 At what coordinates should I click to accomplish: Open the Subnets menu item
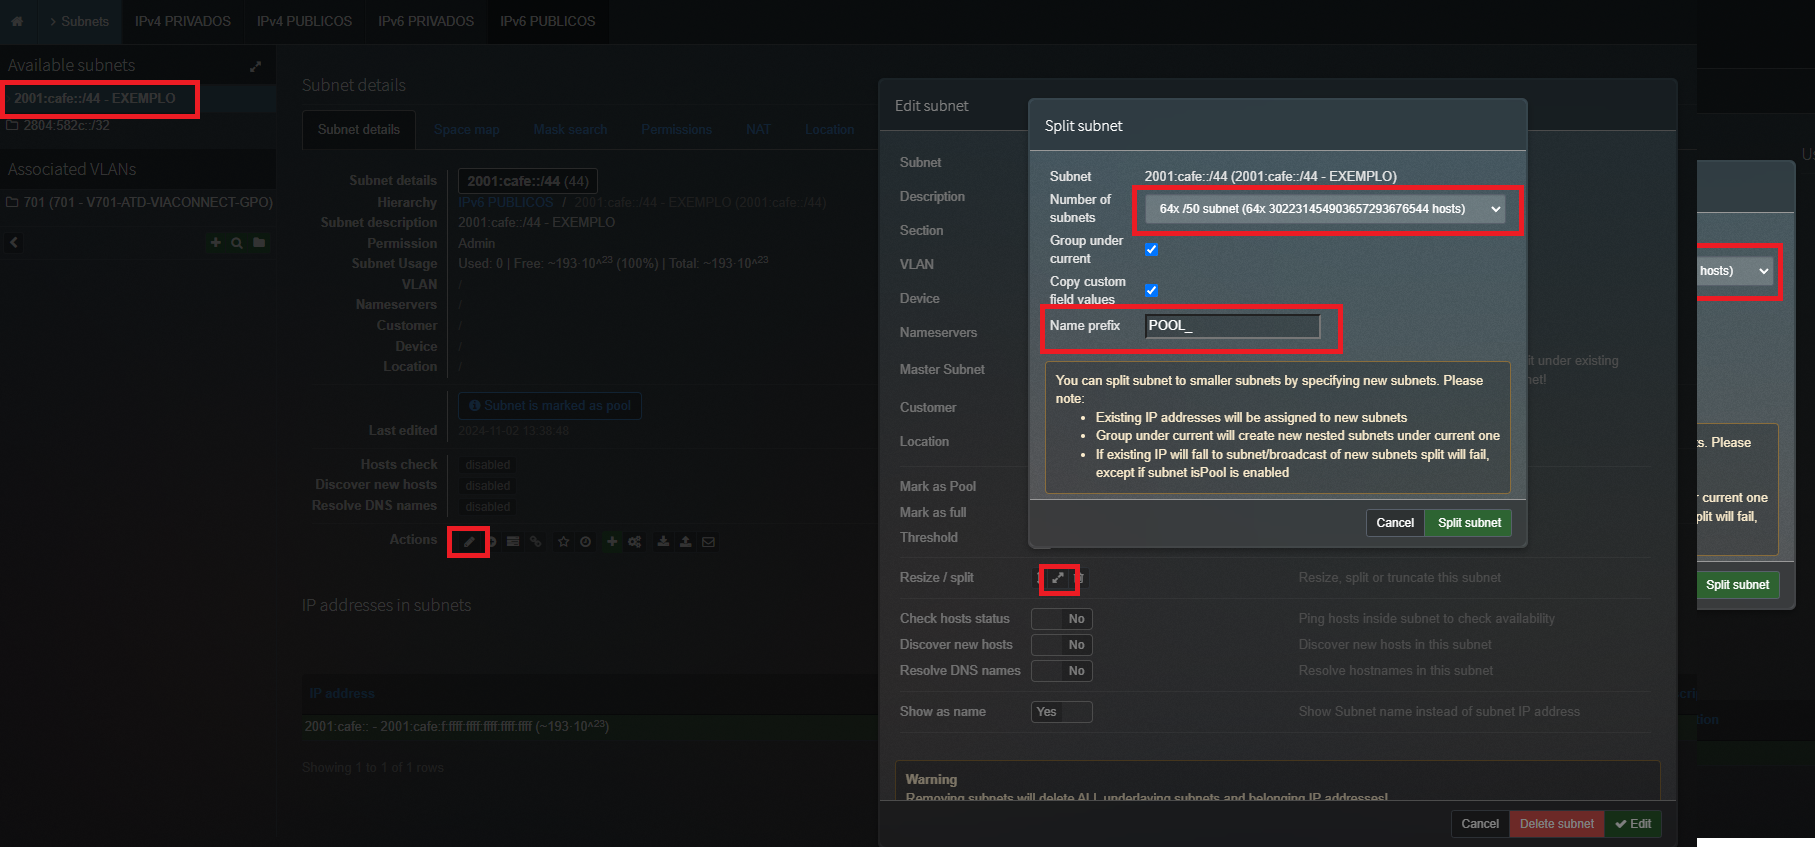[x=79, y=21]
